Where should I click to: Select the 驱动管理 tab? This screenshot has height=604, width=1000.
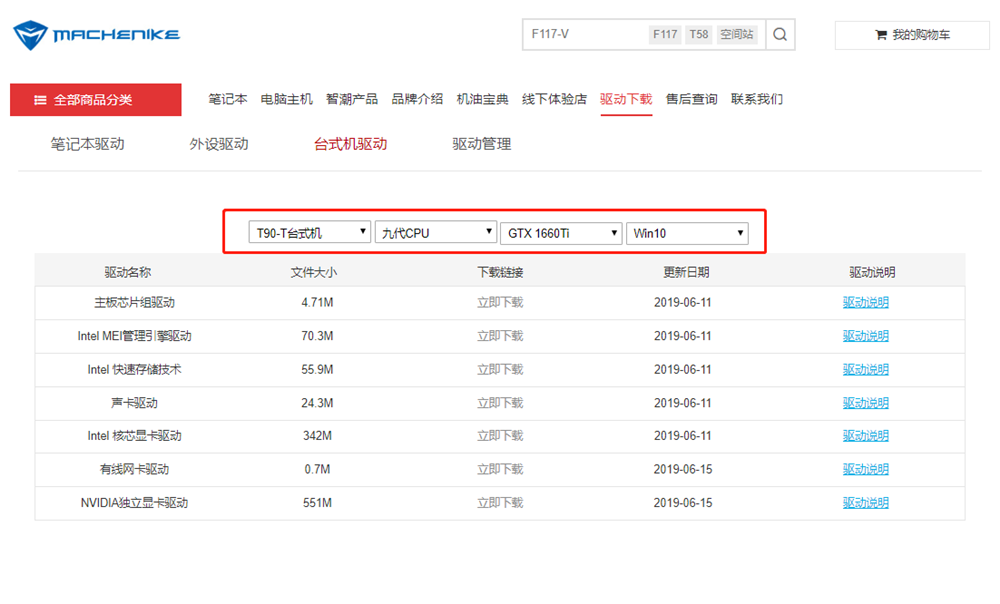pyautogui.click(x=482, y=144)
